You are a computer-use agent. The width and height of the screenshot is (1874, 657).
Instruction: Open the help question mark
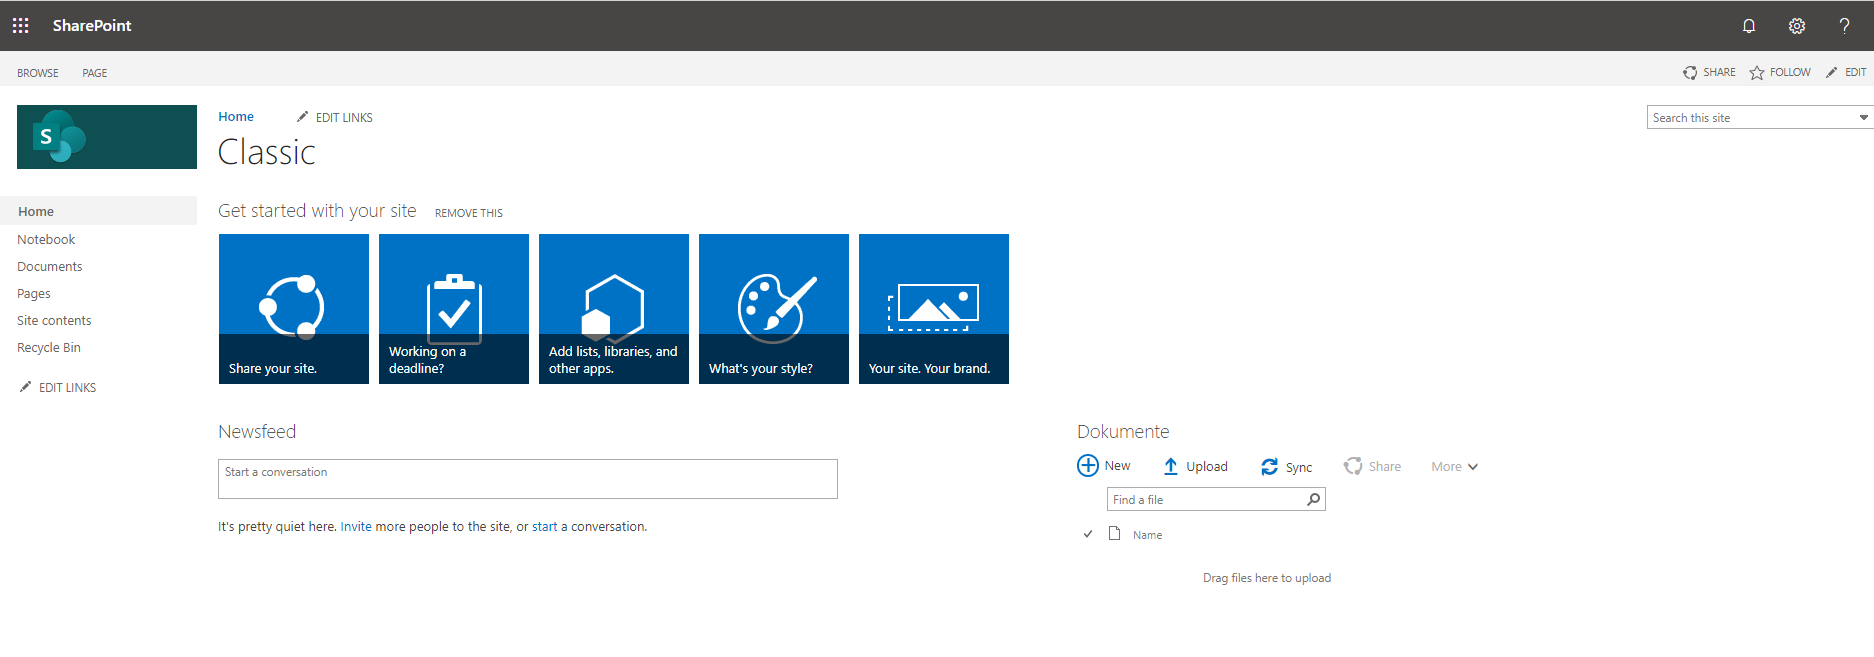point(1845,26)
